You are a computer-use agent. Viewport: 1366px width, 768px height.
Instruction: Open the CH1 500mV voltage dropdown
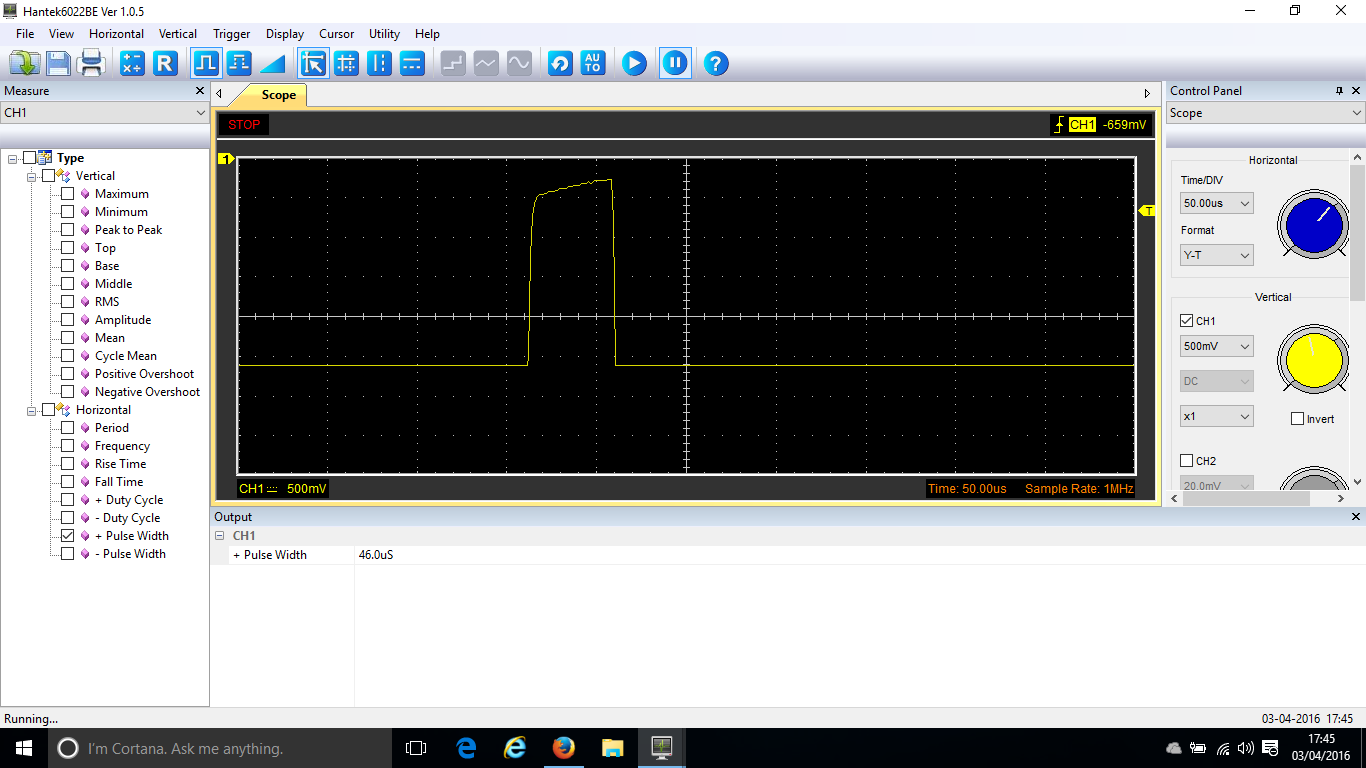coord(1217,347)
